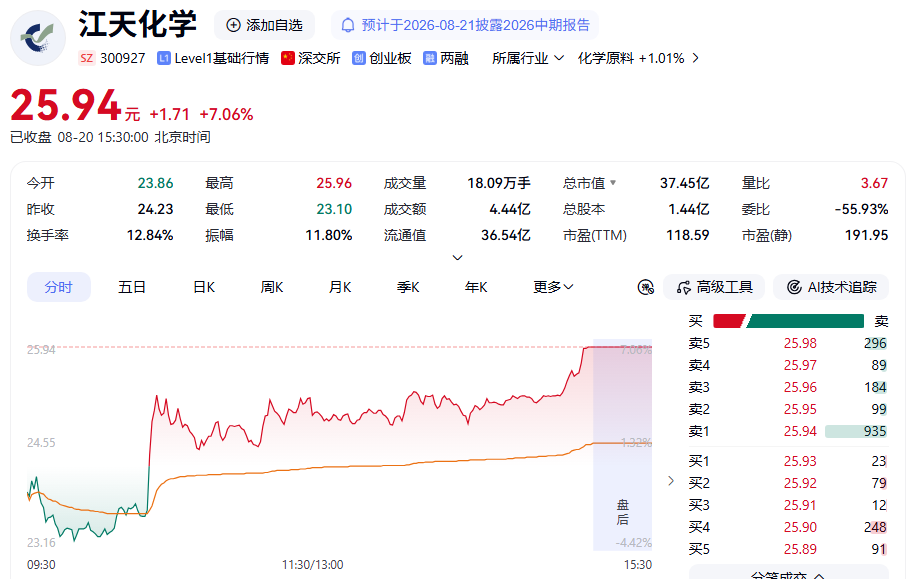
Task: Click the 创业板 badge icon
Action: [359, 58]
